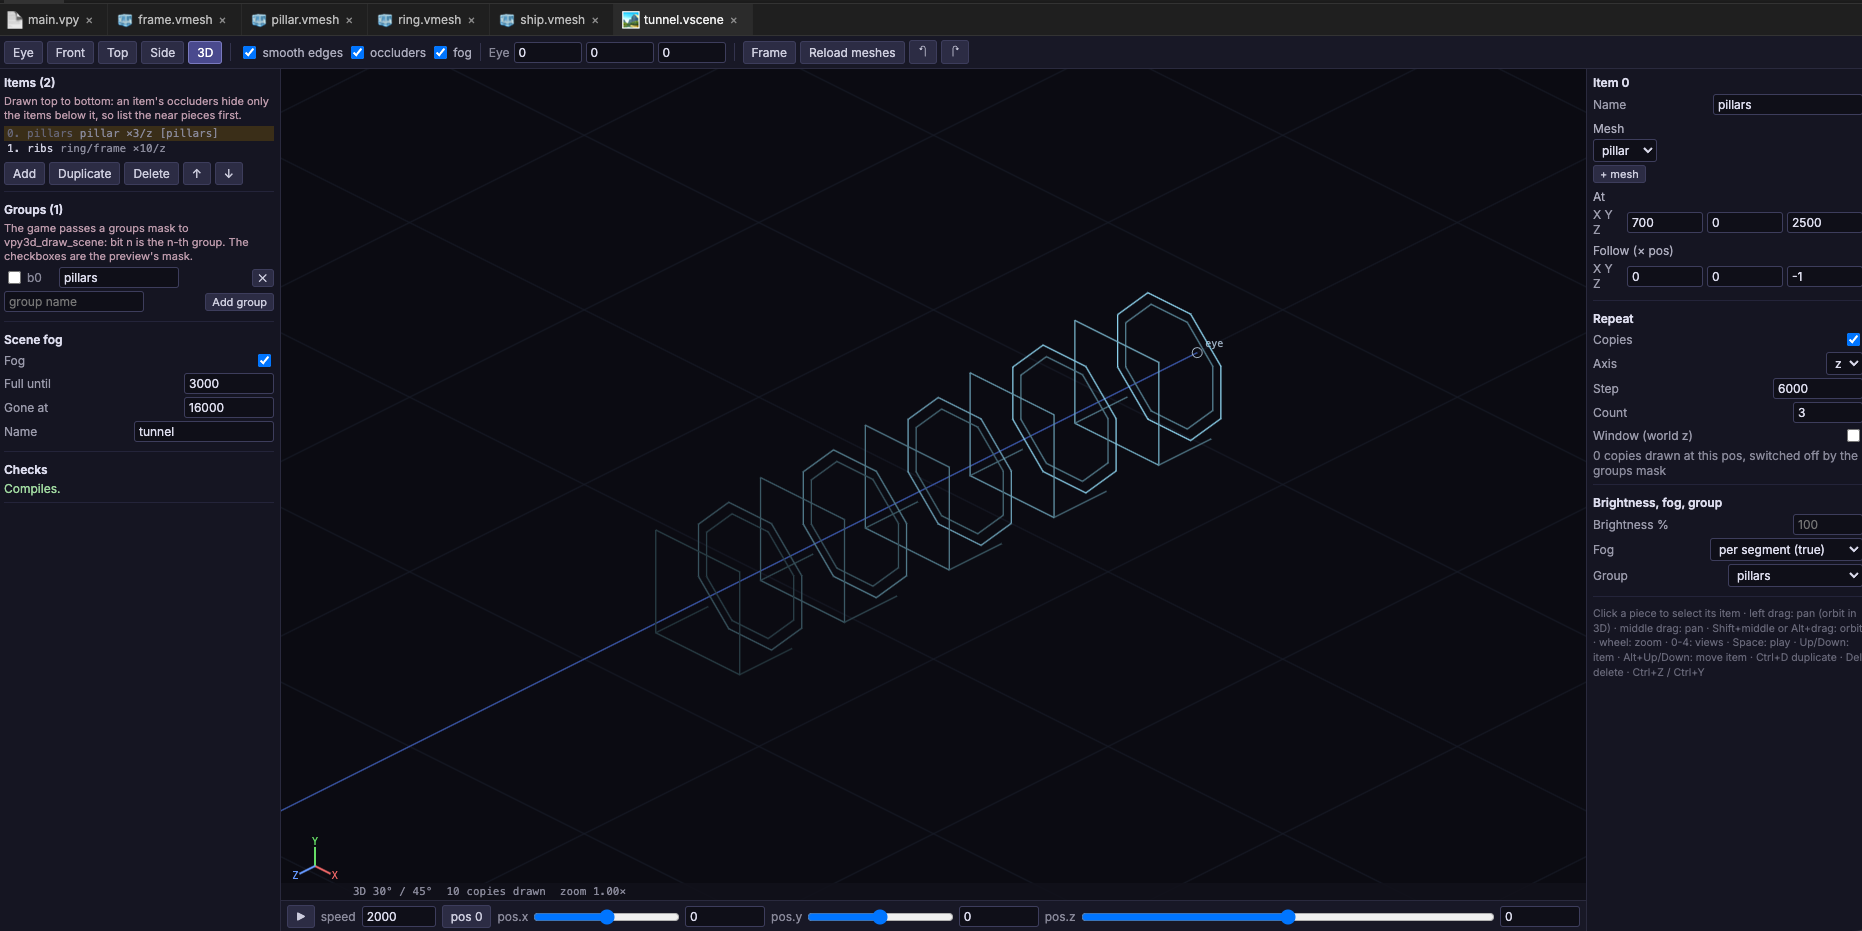Click the pos 0 reset button
1862x931 pixels.
466,916
